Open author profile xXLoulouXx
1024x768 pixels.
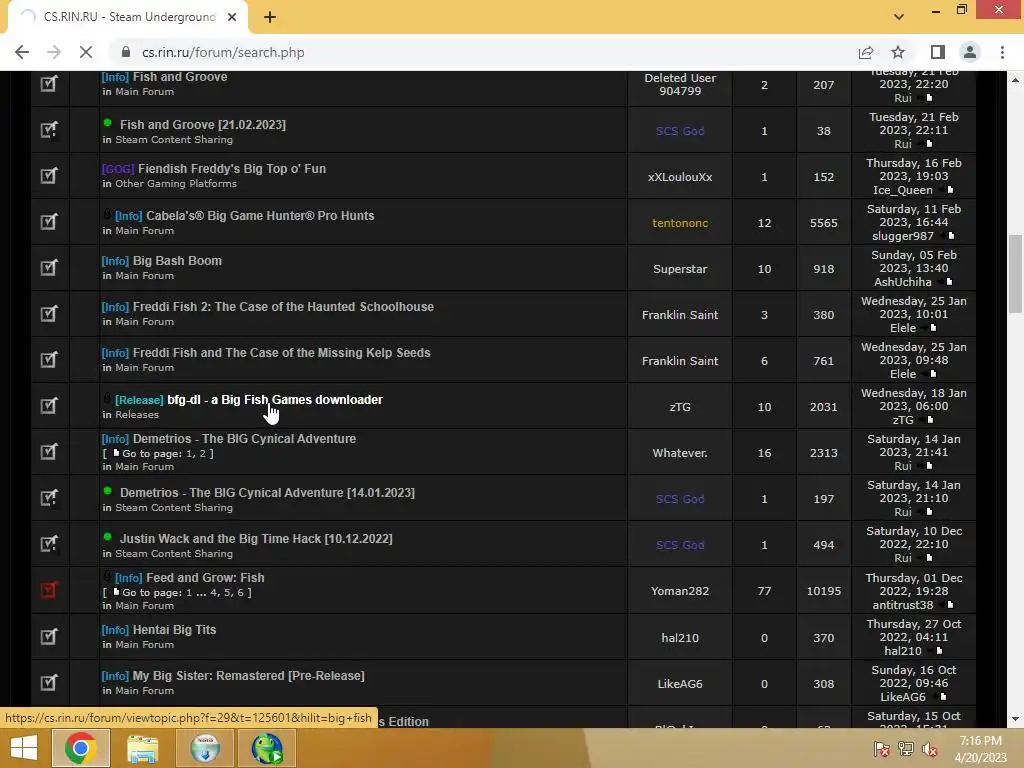pyautogui.click(x=680, y=177)
